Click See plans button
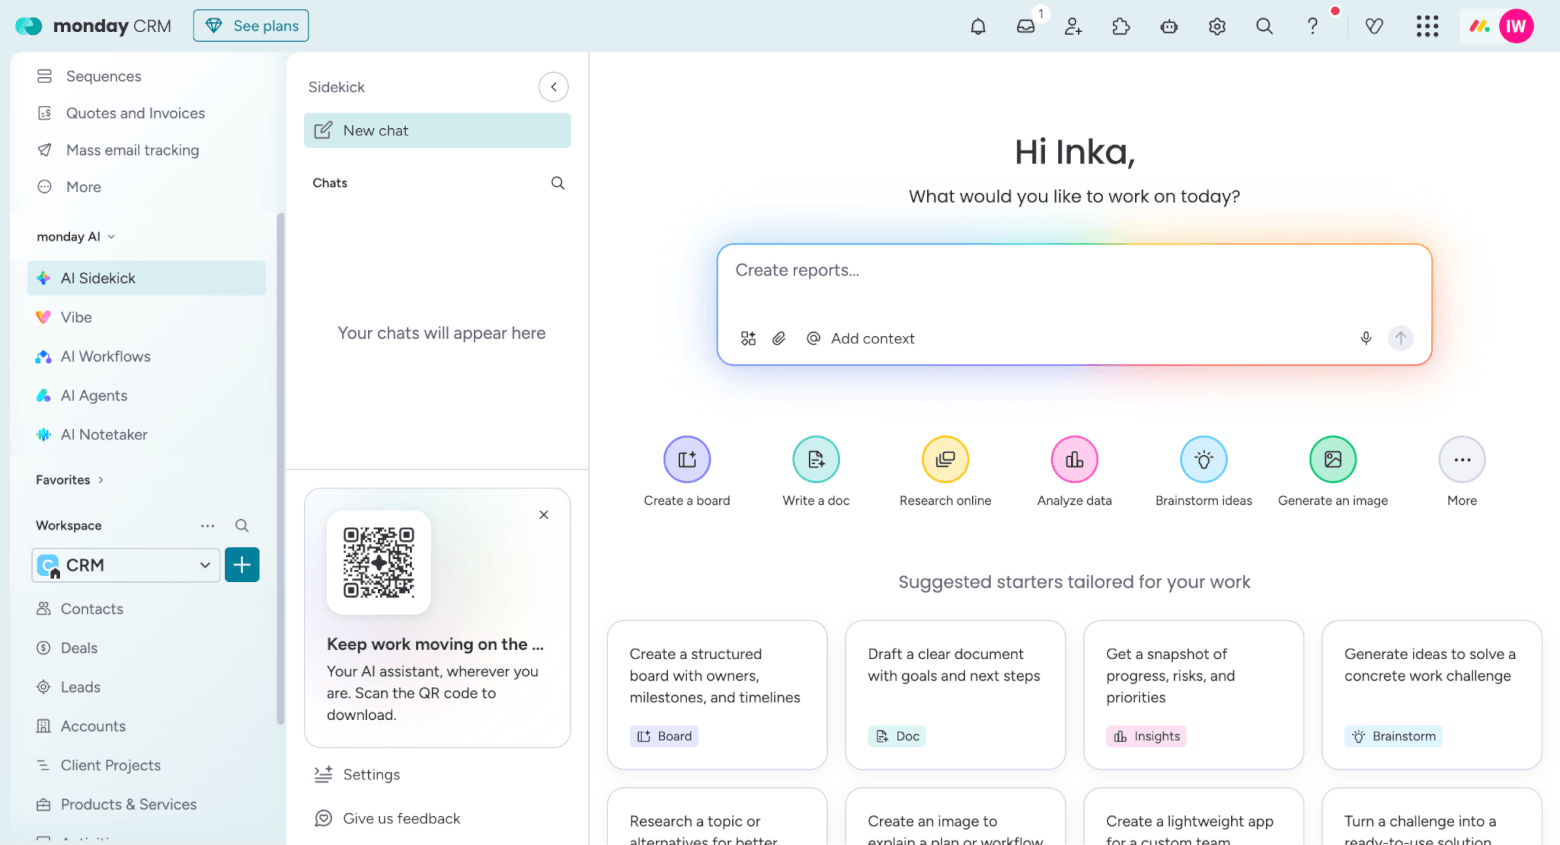The height and width of the screenshot is (845, 1560). click(251, 26)
